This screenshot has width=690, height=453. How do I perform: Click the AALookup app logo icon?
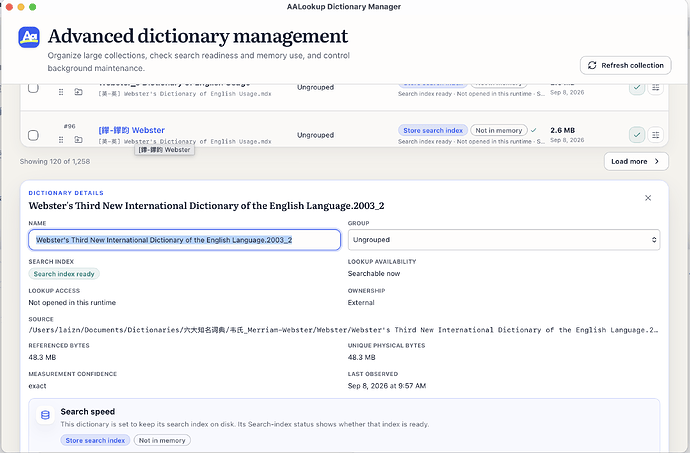tap(29, 37)
